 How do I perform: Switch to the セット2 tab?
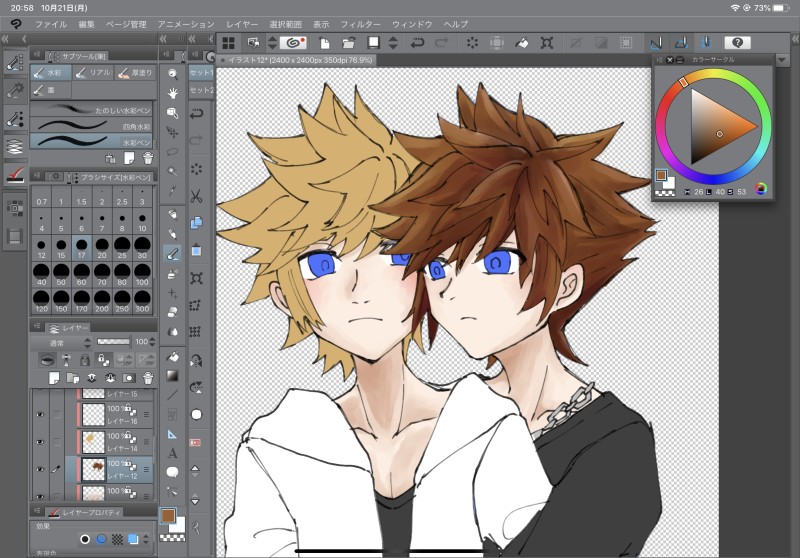click(202, 90)
